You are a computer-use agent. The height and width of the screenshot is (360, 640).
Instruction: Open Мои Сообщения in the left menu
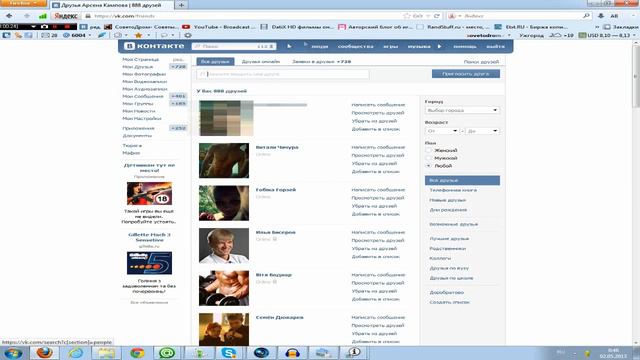point(143,96)
